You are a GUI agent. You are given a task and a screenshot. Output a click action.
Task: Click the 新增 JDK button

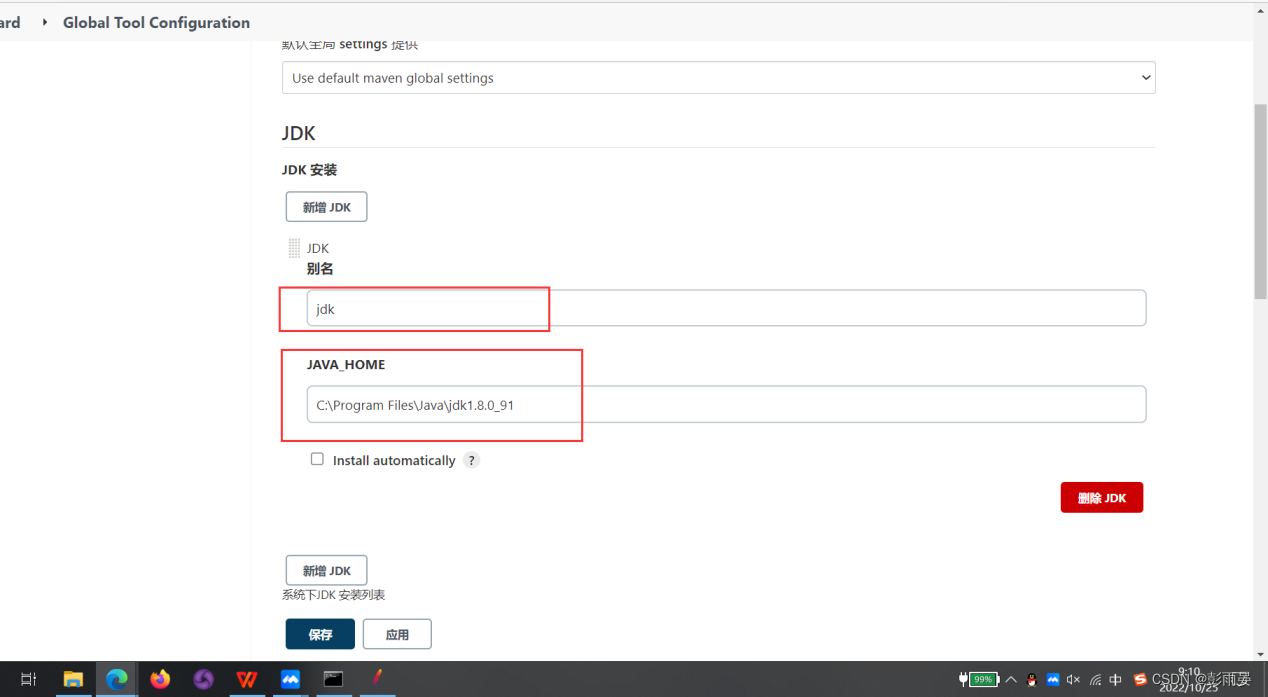(x=326, y=206)
